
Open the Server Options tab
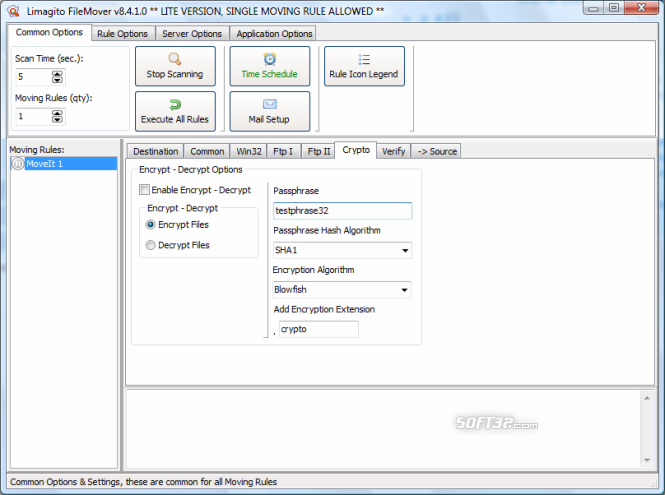(192, 34)
